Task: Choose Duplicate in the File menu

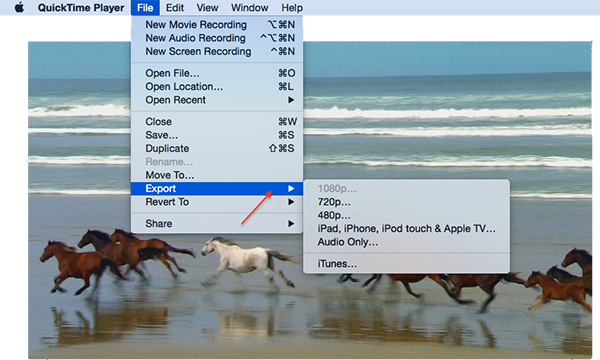Action: [x=217, y=148]
